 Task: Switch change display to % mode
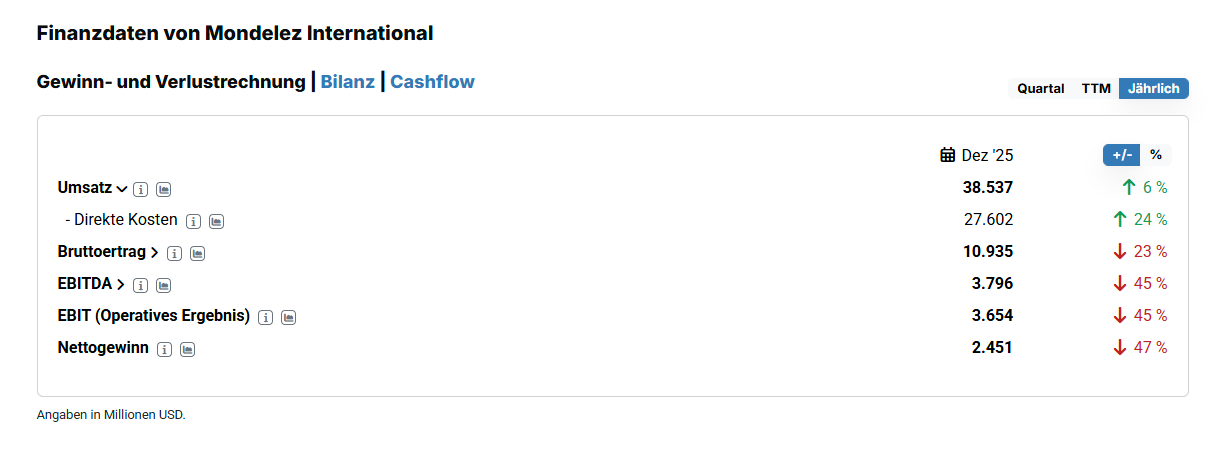click(1156, 155)
